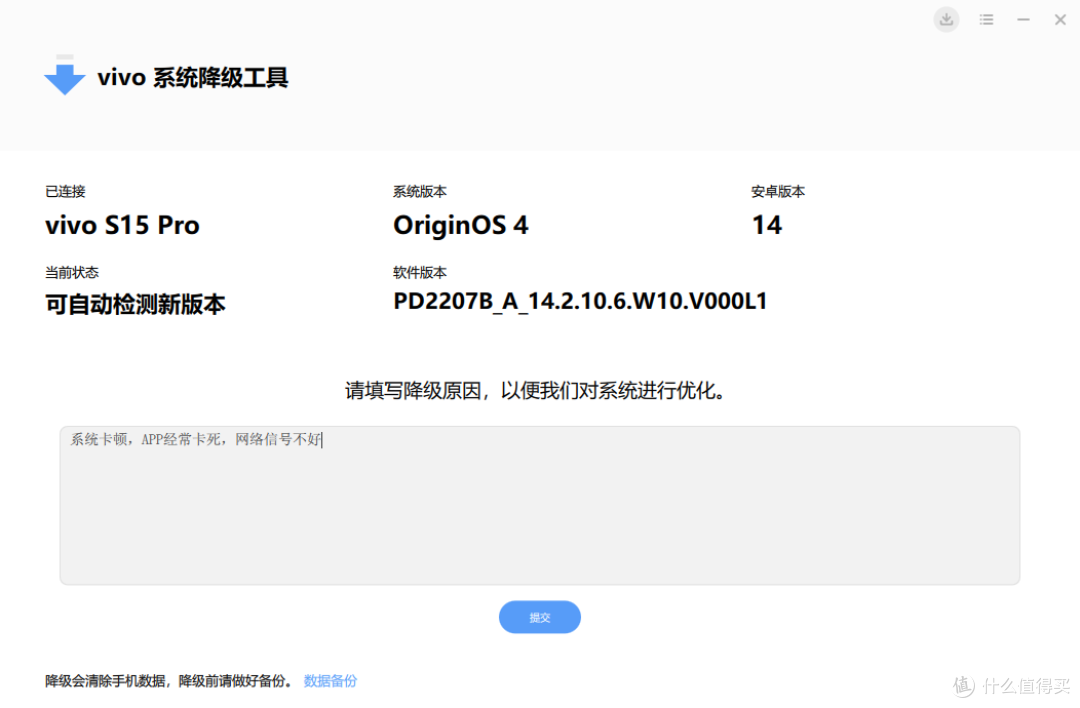Click the Android version value 14
1080x708 pixels.
pos(767,225)
